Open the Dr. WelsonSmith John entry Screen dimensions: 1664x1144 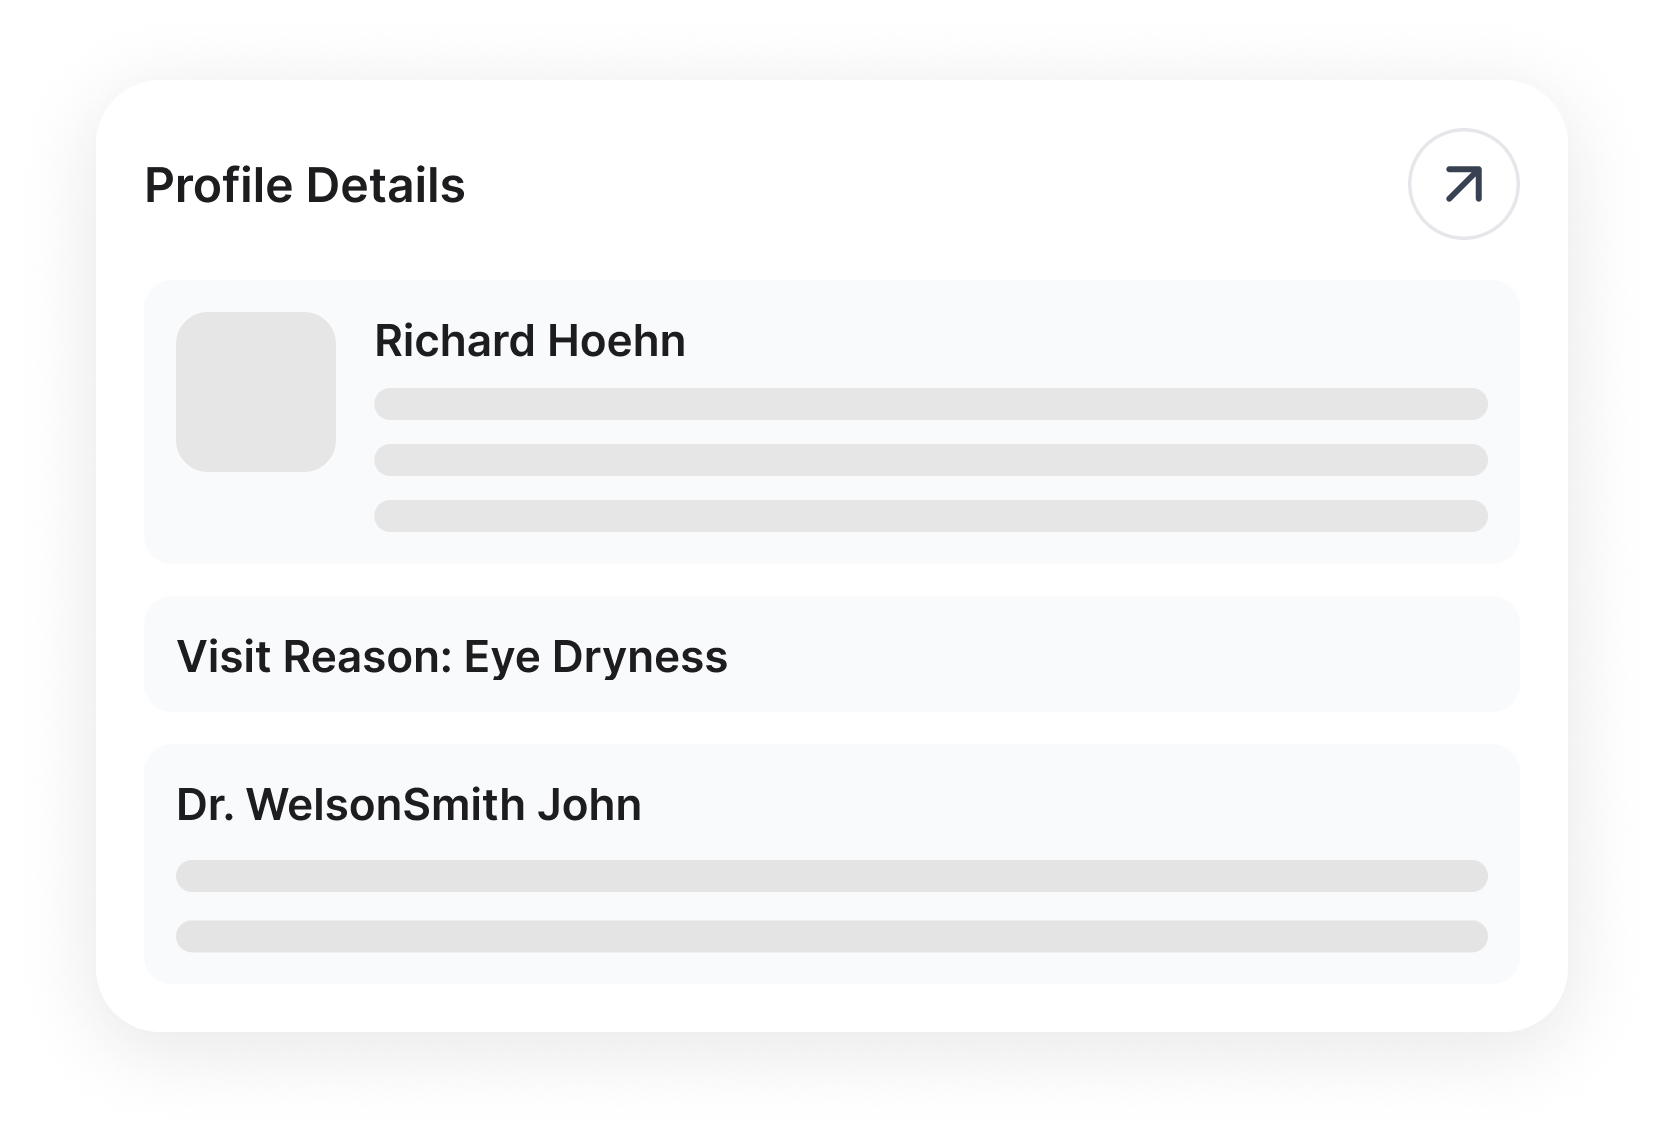click(x=408, y=805)
